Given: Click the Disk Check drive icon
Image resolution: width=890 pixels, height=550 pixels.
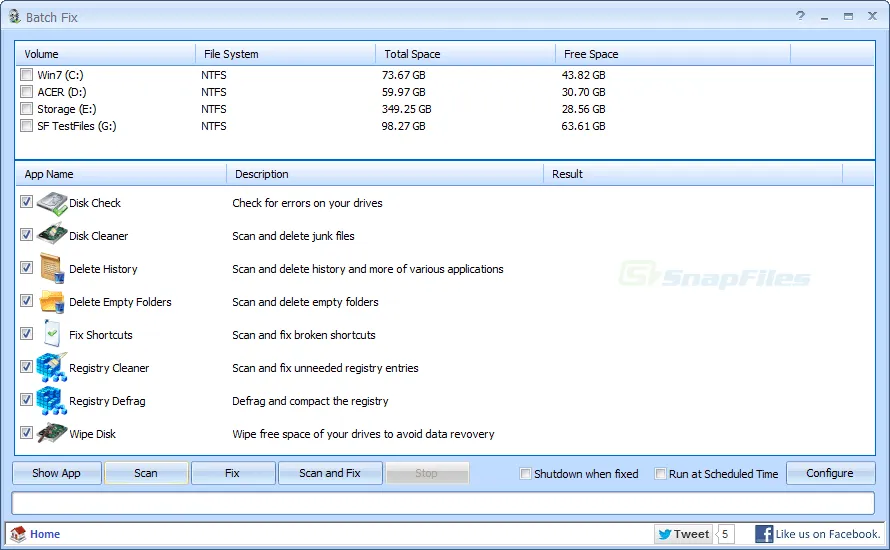Looking at the screenshot, I should (x=52, y=203).
